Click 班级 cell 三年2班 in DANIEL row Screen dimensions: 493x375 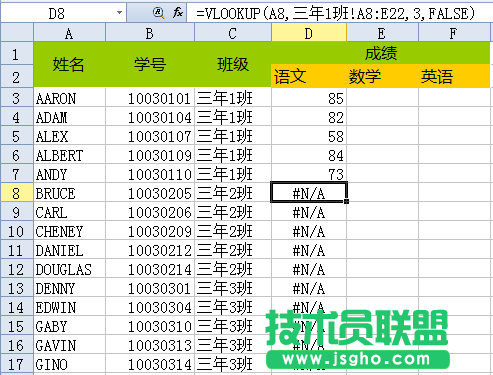point(233,250)
